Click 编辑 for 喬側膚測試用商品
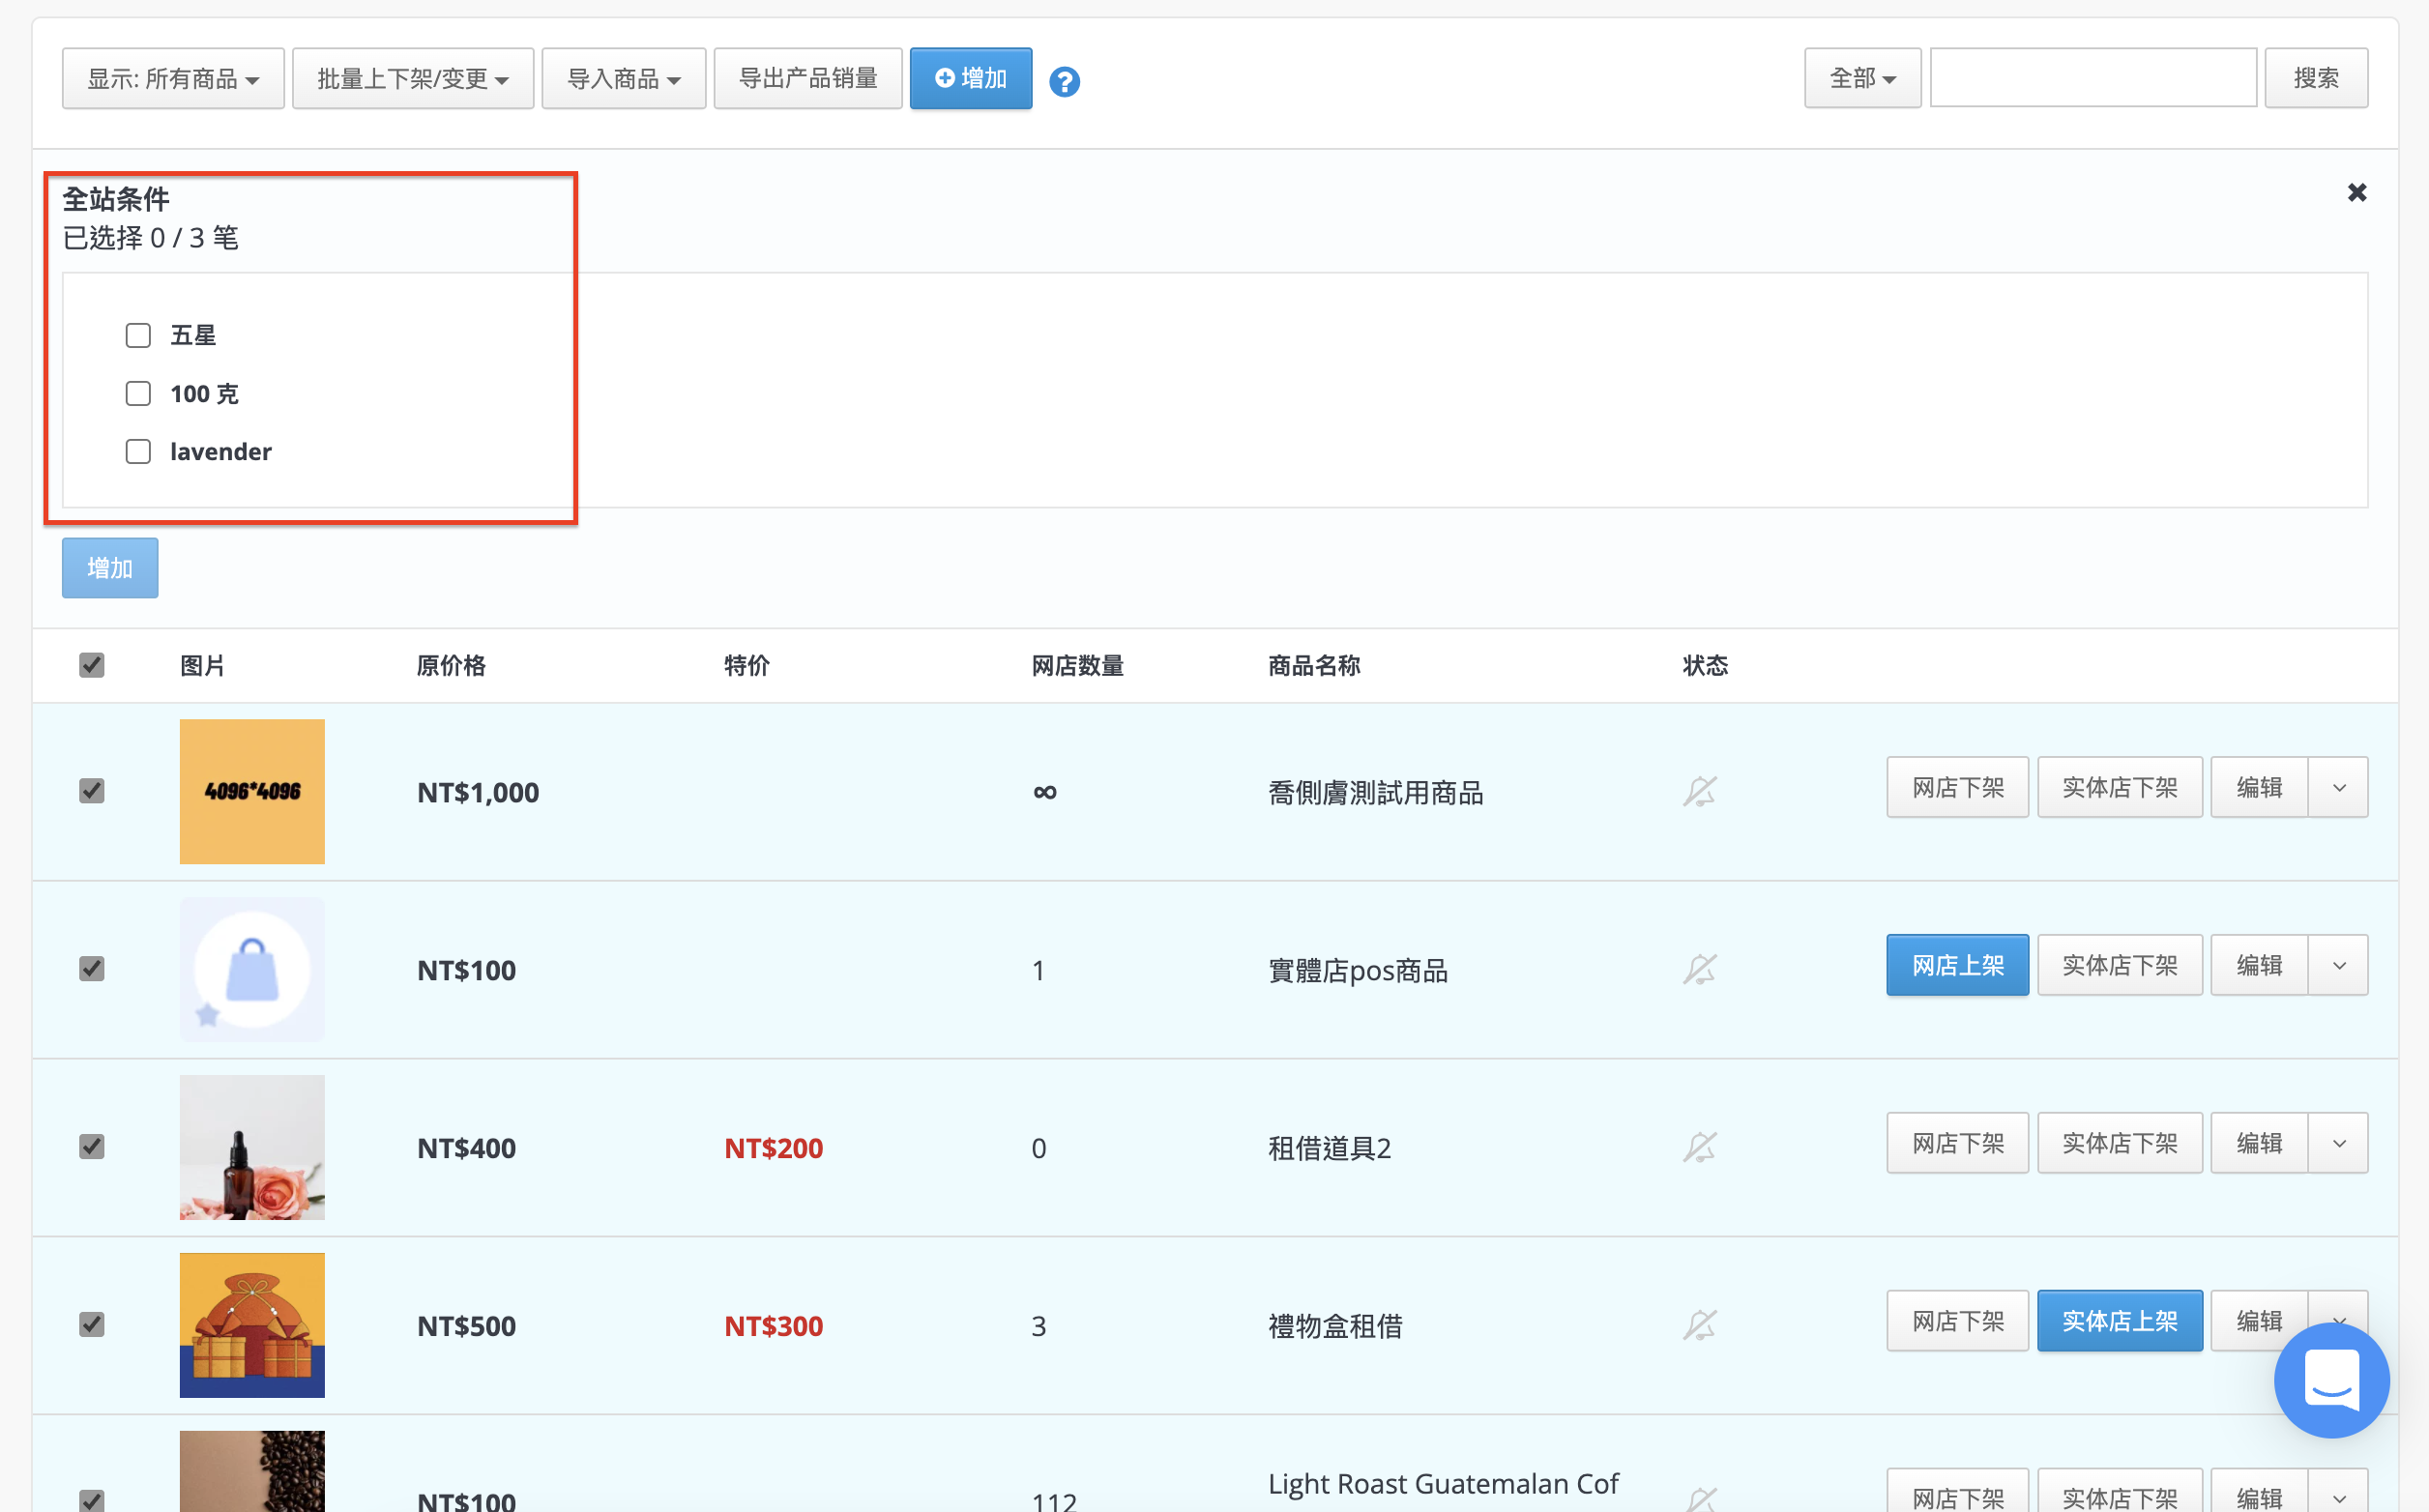 point(2259,788)
